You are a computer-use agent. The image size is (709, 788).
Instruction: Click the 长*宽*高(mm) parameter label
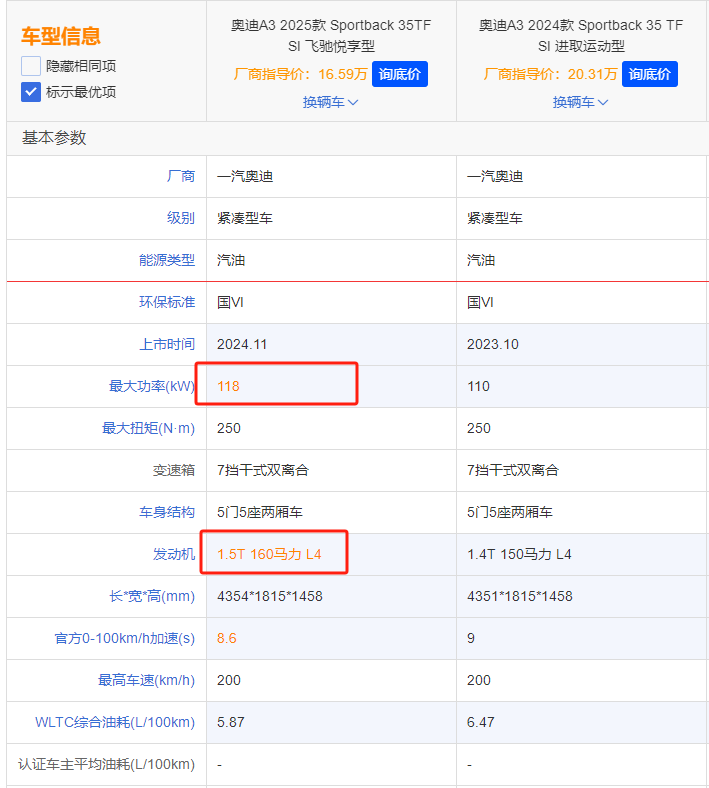[x=152, y=596]
